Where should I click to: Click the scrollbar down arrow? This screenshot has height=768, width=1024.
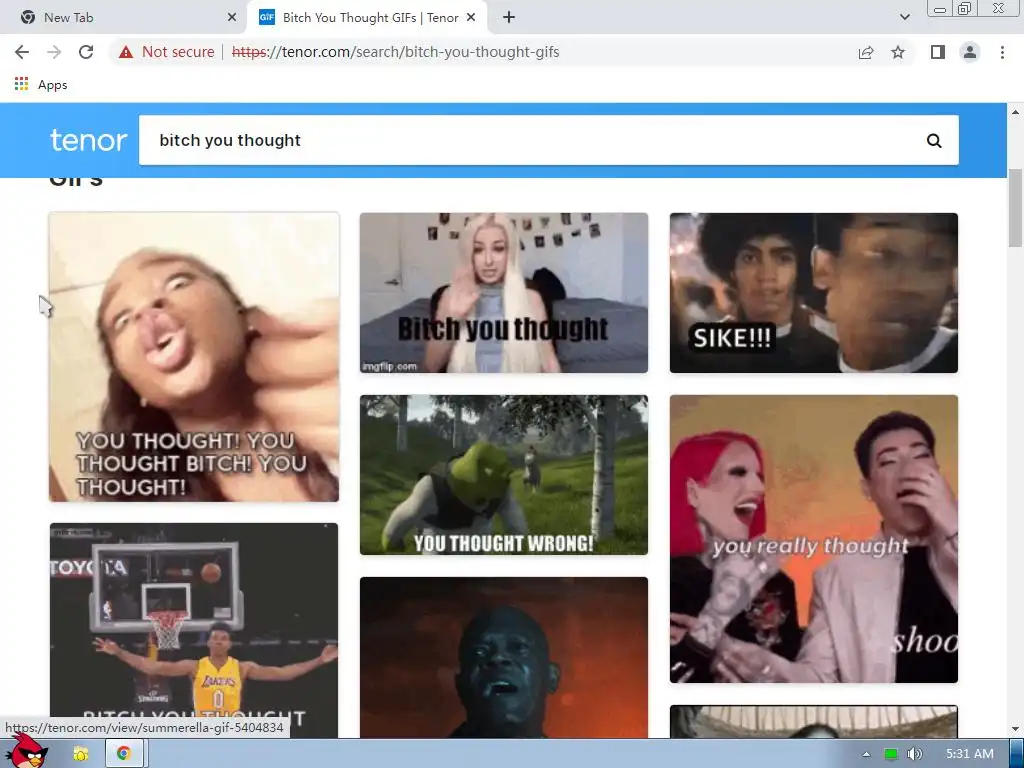pos(1015,729)
